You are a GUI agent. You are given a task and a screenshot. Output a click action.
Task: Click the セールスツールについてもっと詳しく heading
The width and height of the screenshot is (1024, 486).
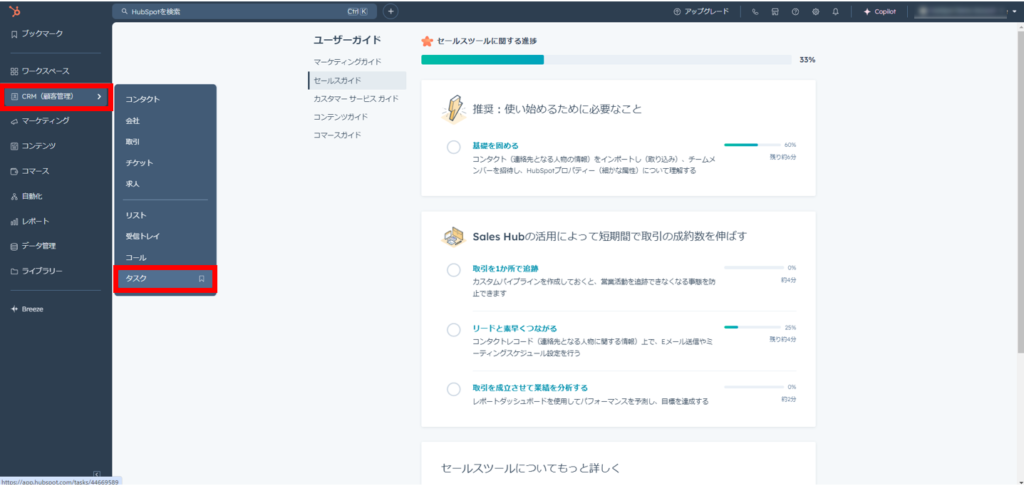[x=530, y=468]
